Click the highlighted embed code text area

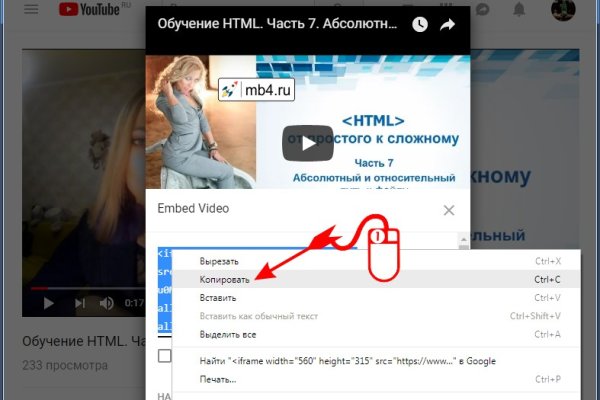pos(165,288)
